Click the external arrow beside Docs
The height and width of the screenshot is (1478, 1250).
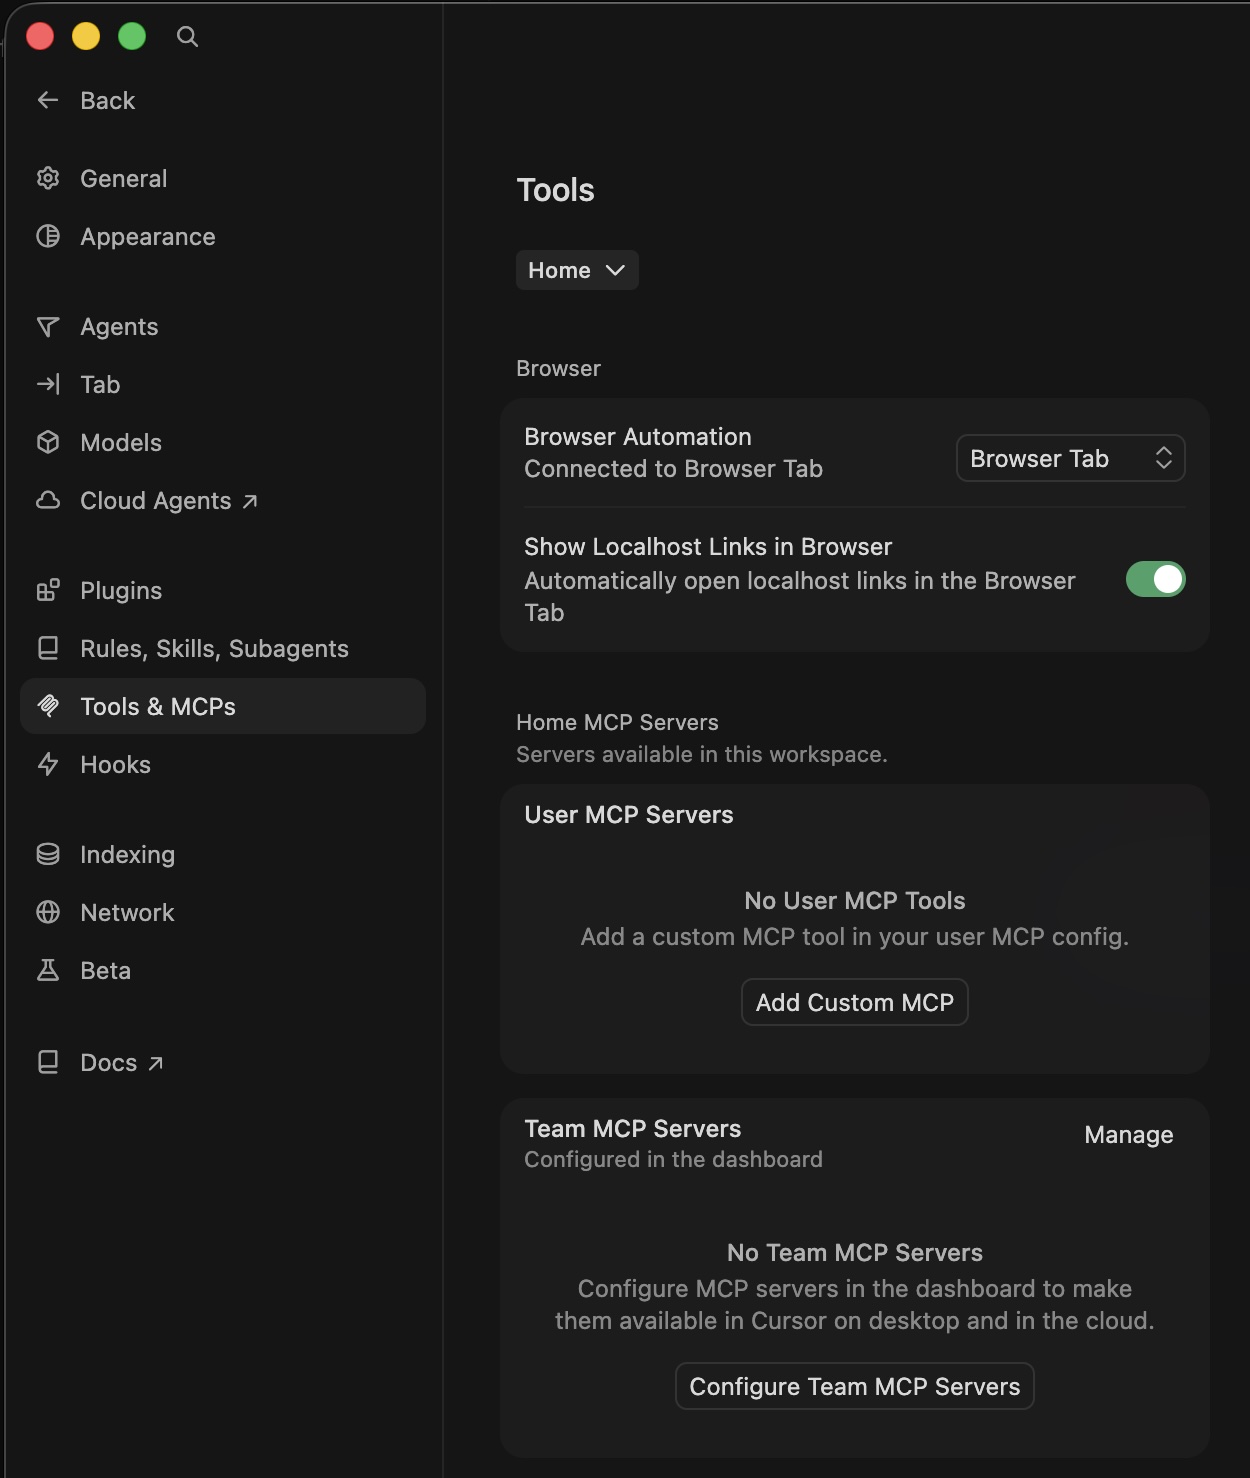coord(155,1063)
